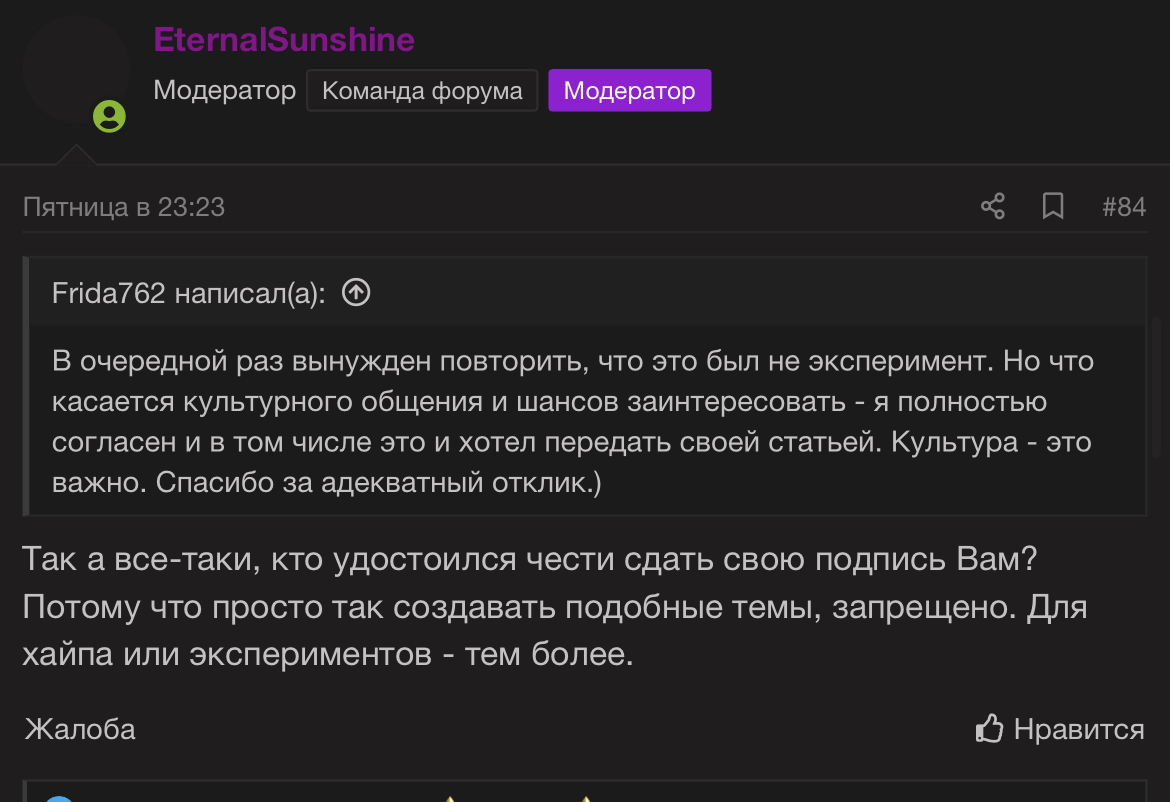The width and height of the screenshot is (1170, 802).
Task: Bookmark this post with the bookmark icon
Action: [1052, 207]
